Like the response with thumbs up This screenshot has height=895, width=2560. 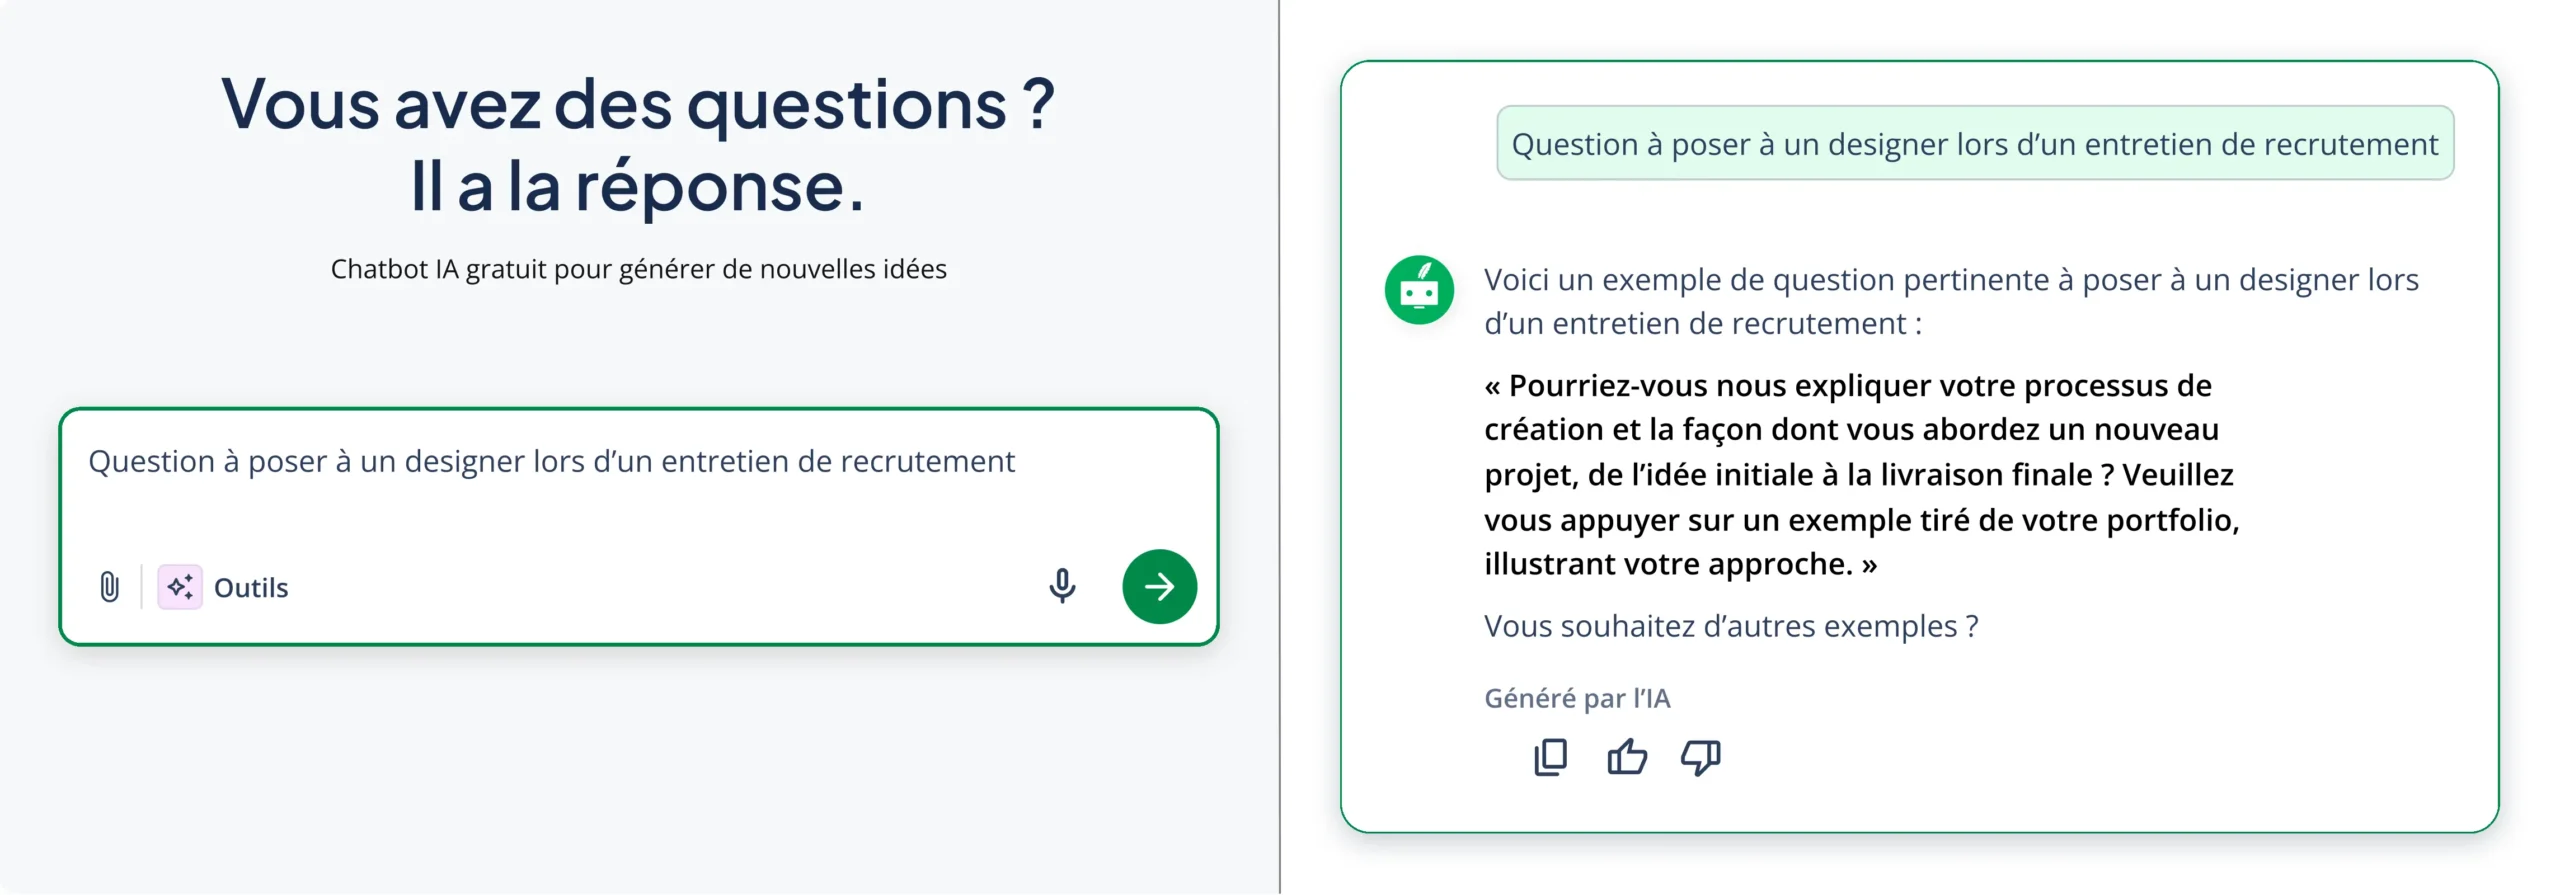pyautogui.click(x=1627, y=758)
